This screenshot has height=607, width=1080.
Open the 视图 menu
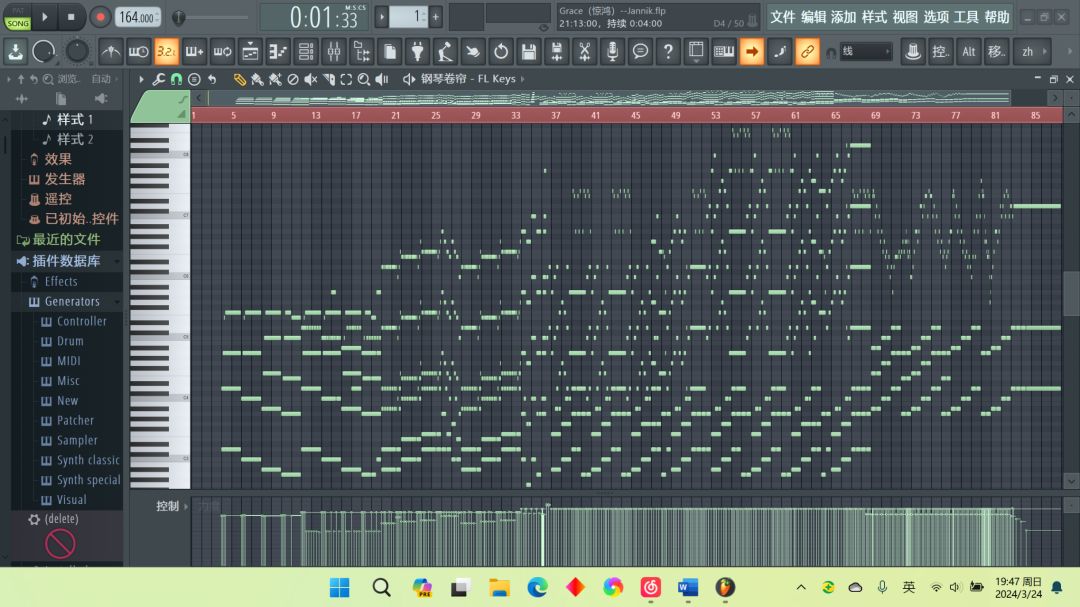tap(905, 17)
